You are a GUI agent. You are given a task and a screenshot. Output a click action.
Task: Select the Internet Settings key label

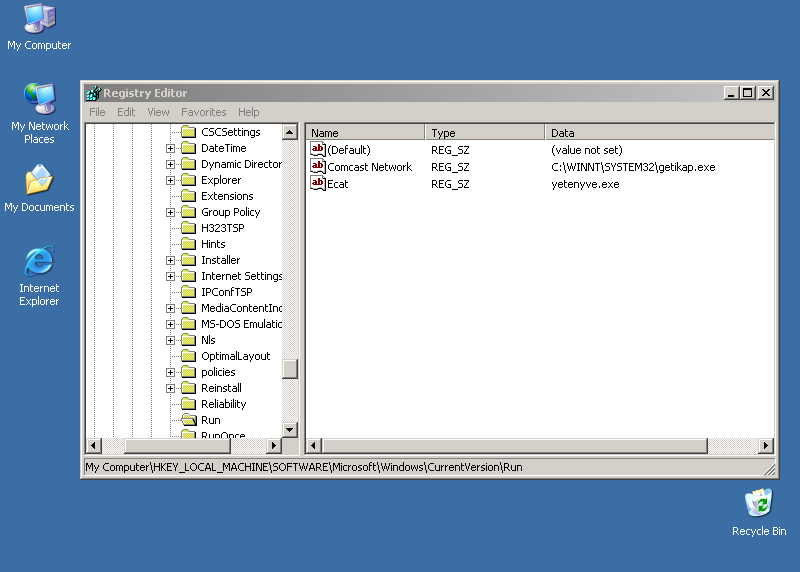pyautogui.click(x=241, y=276)
